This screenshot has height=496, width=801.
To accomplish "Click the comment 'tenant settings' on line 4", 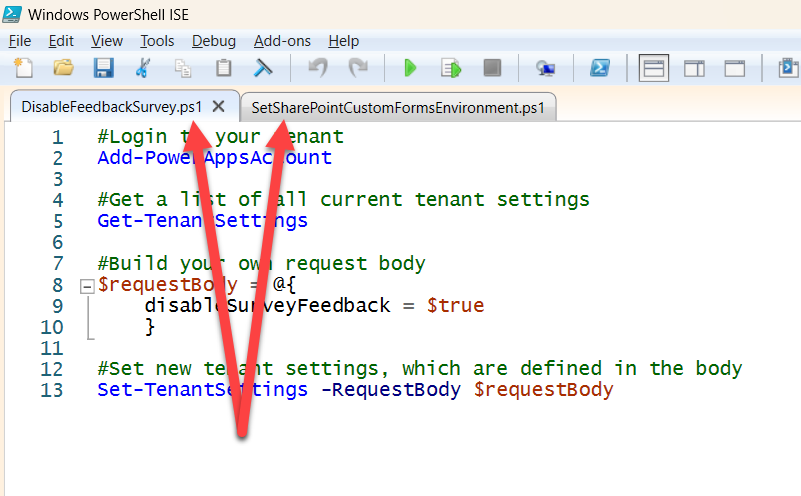I will [502, 200].
